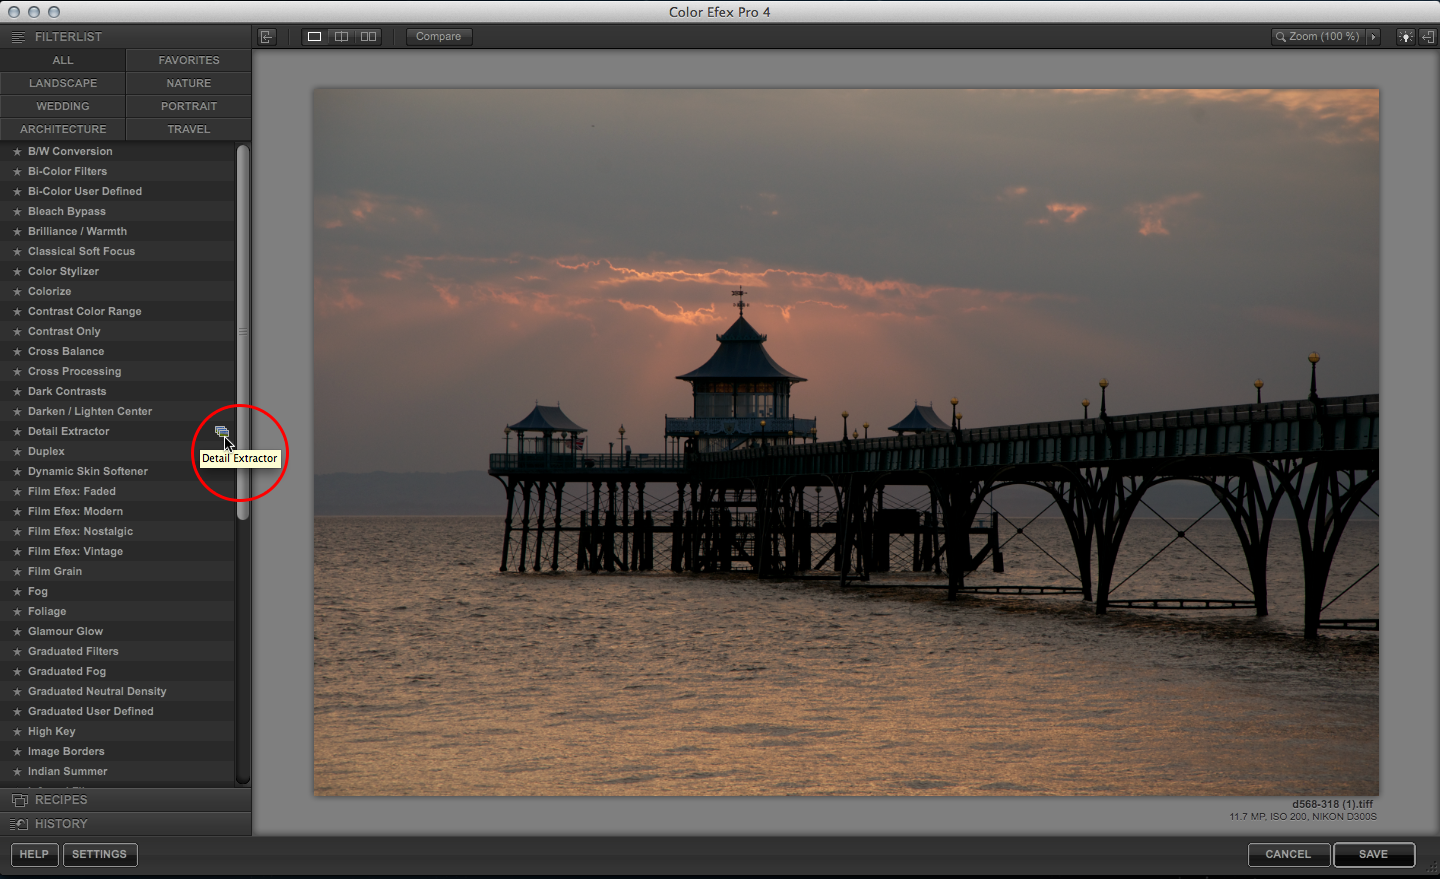Click star icon beside Glamour Glow

coord(17,632)
